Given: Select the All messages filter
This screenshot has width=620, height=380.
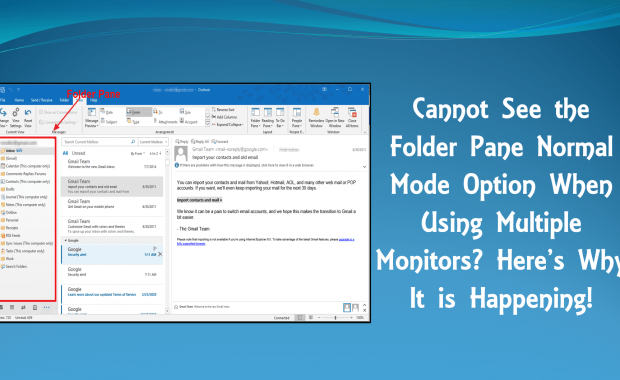Looking at the screenshot, I should [65, 153].
